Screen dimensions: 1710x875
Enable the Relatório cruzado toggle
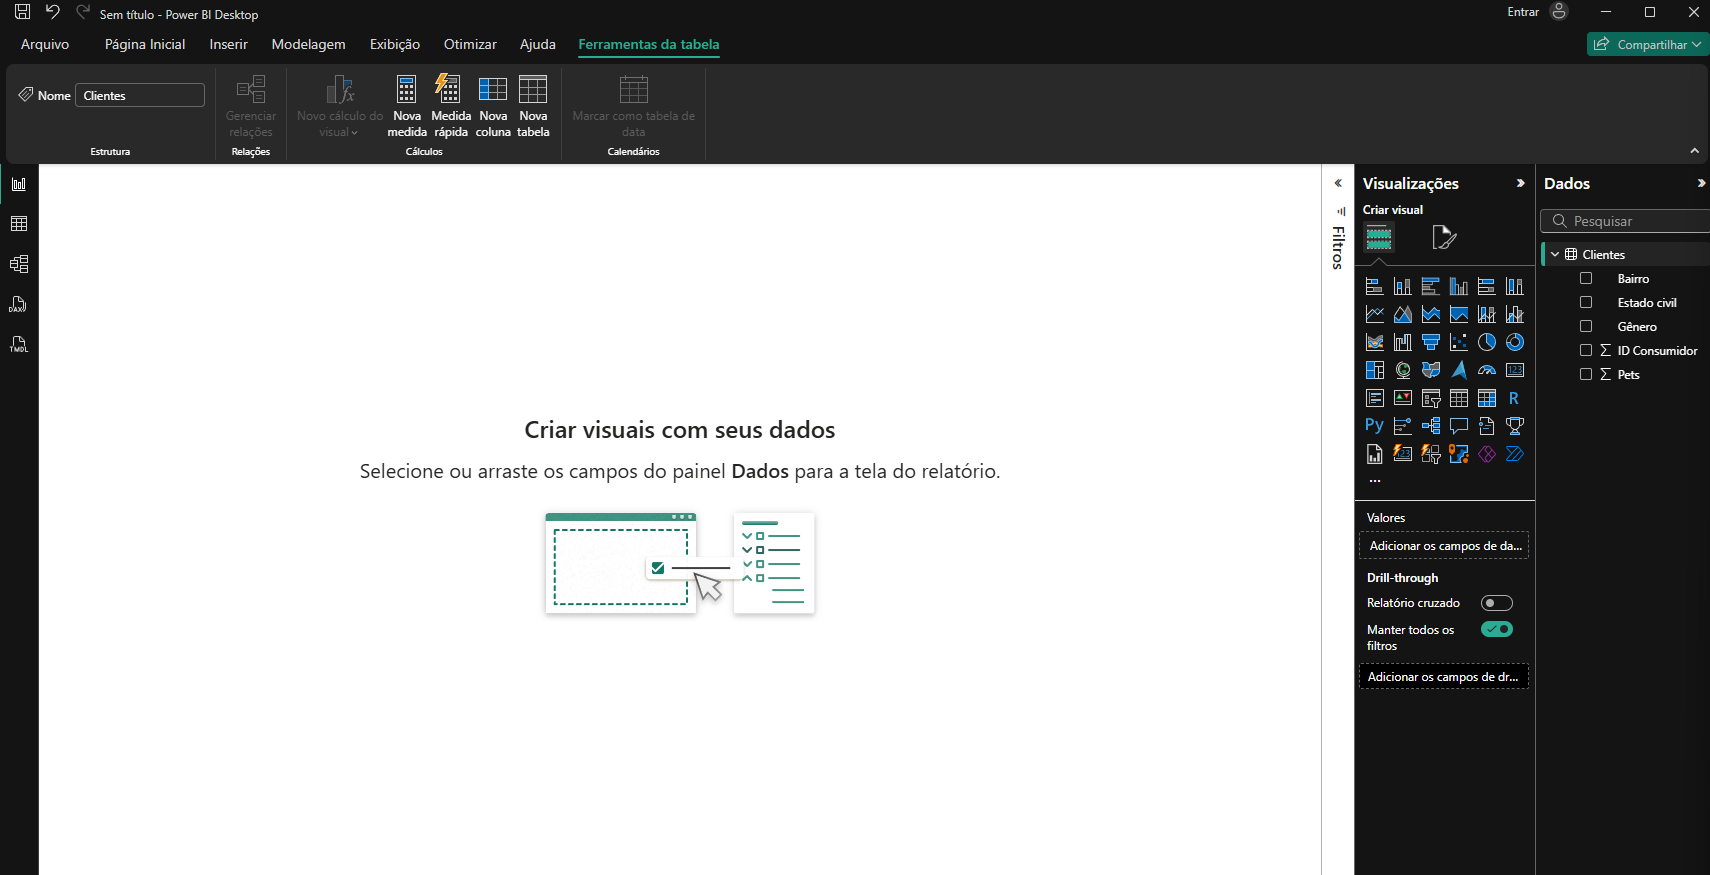click(1497, 603)
